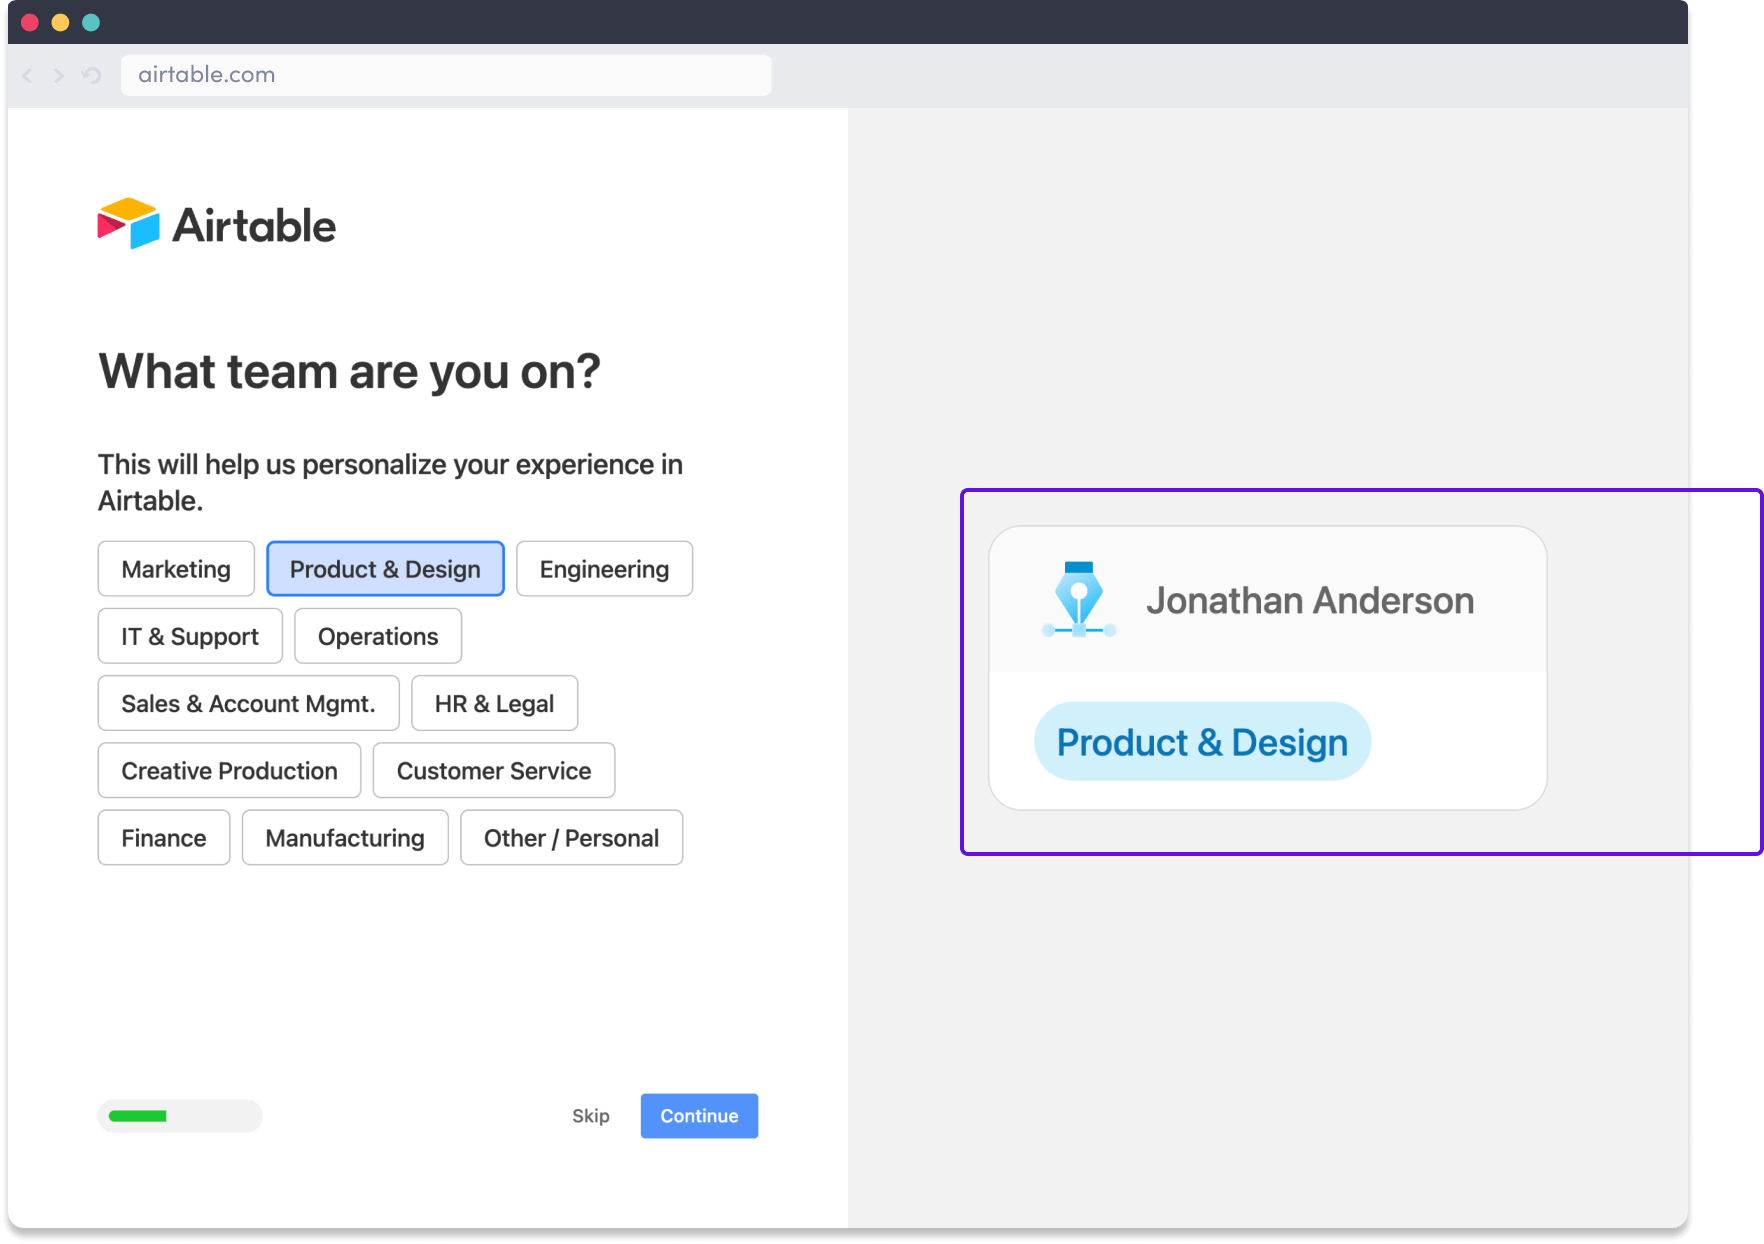Click the browser forward arrow

click(x=58, y=75)
